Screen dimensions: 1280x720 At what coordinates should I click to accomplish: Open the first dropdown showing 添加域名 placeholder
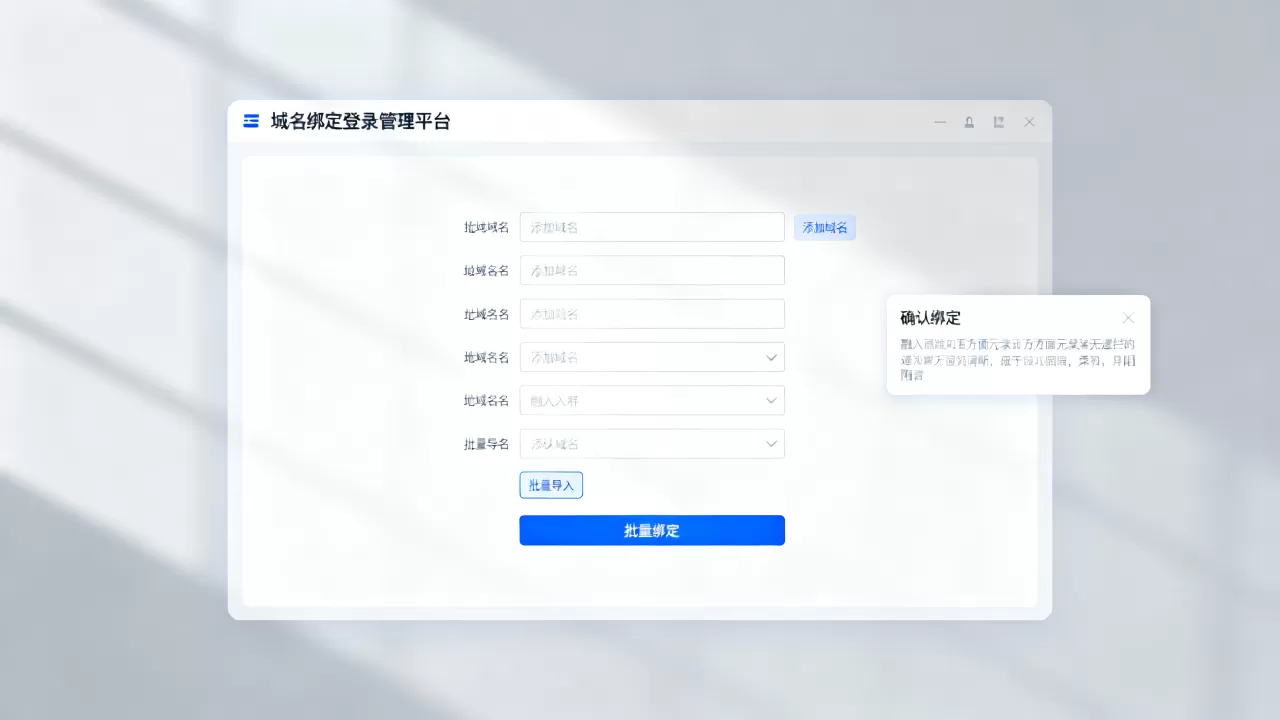(652, 357)
